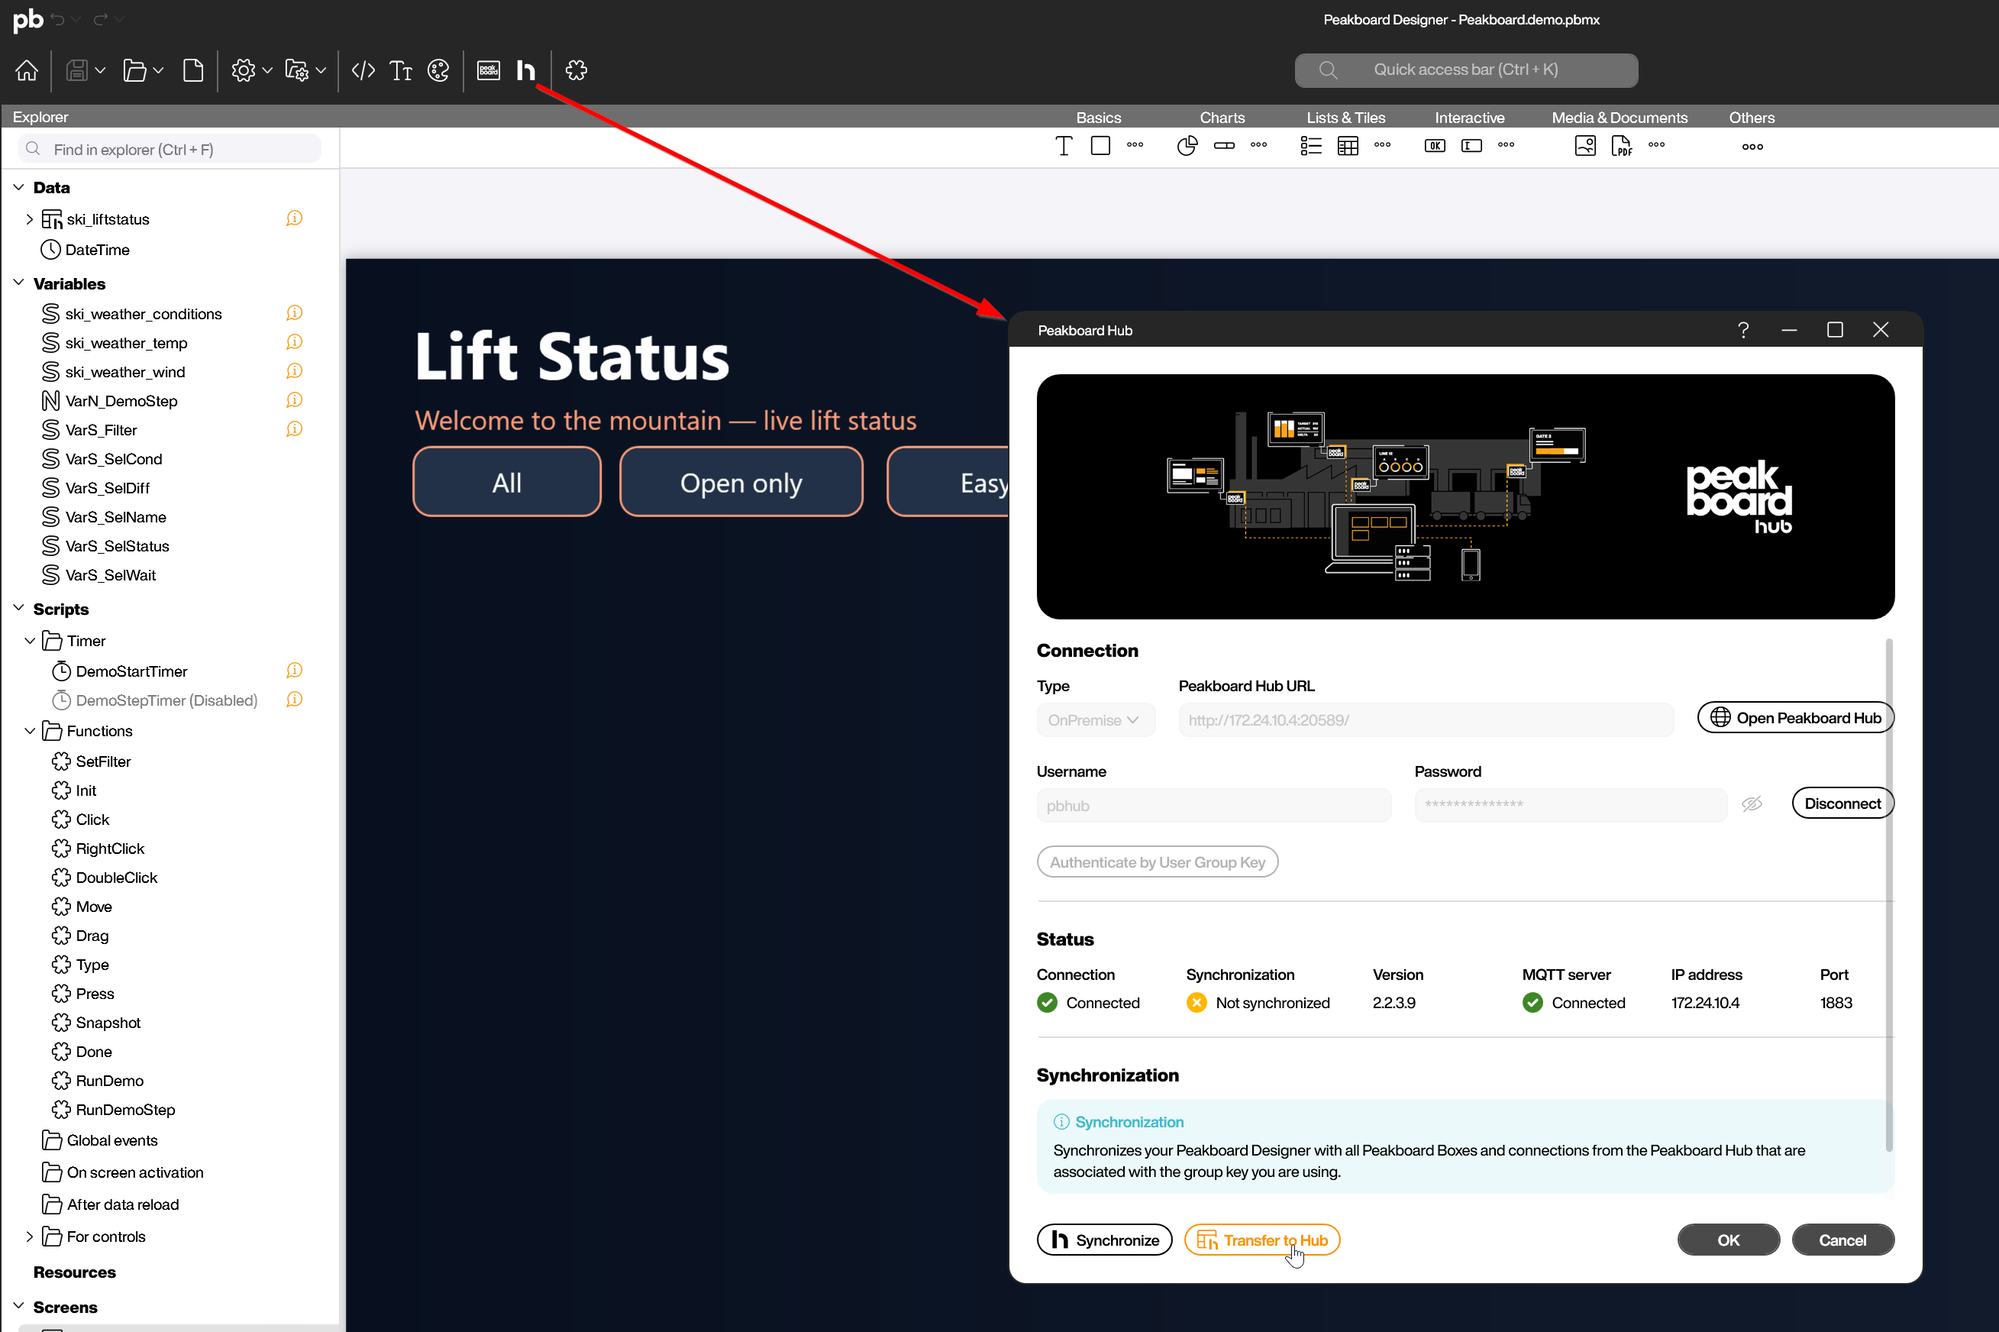Open the Home icon in the toolbar

coord(27,70)
